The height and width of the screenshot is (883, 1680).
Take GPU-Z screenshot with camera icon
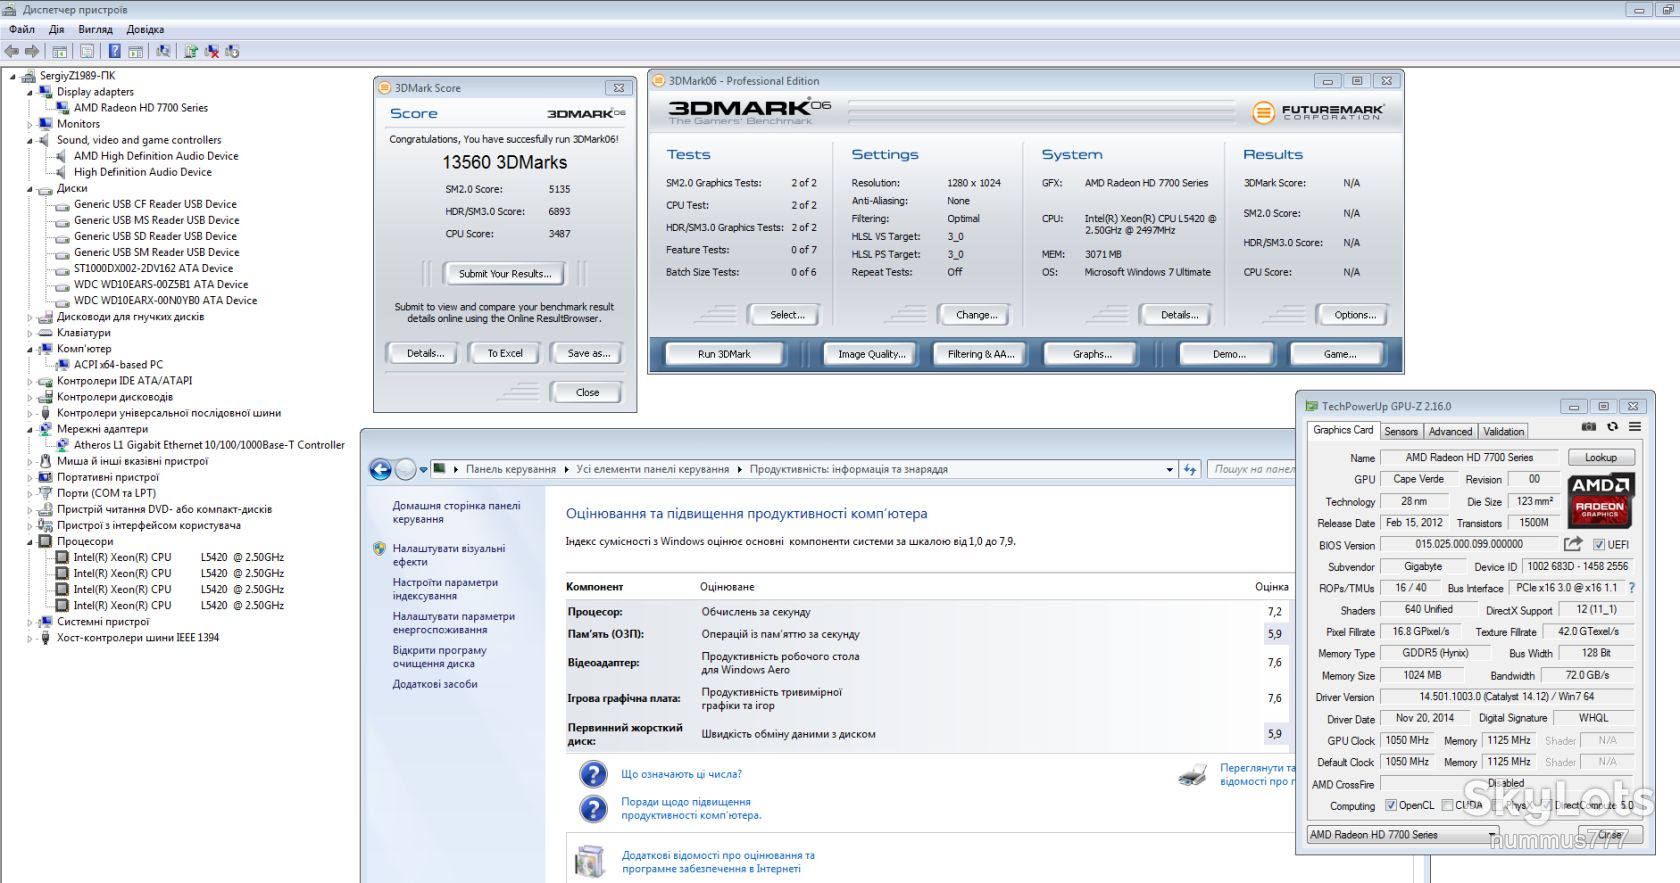tap(1588, 427)
